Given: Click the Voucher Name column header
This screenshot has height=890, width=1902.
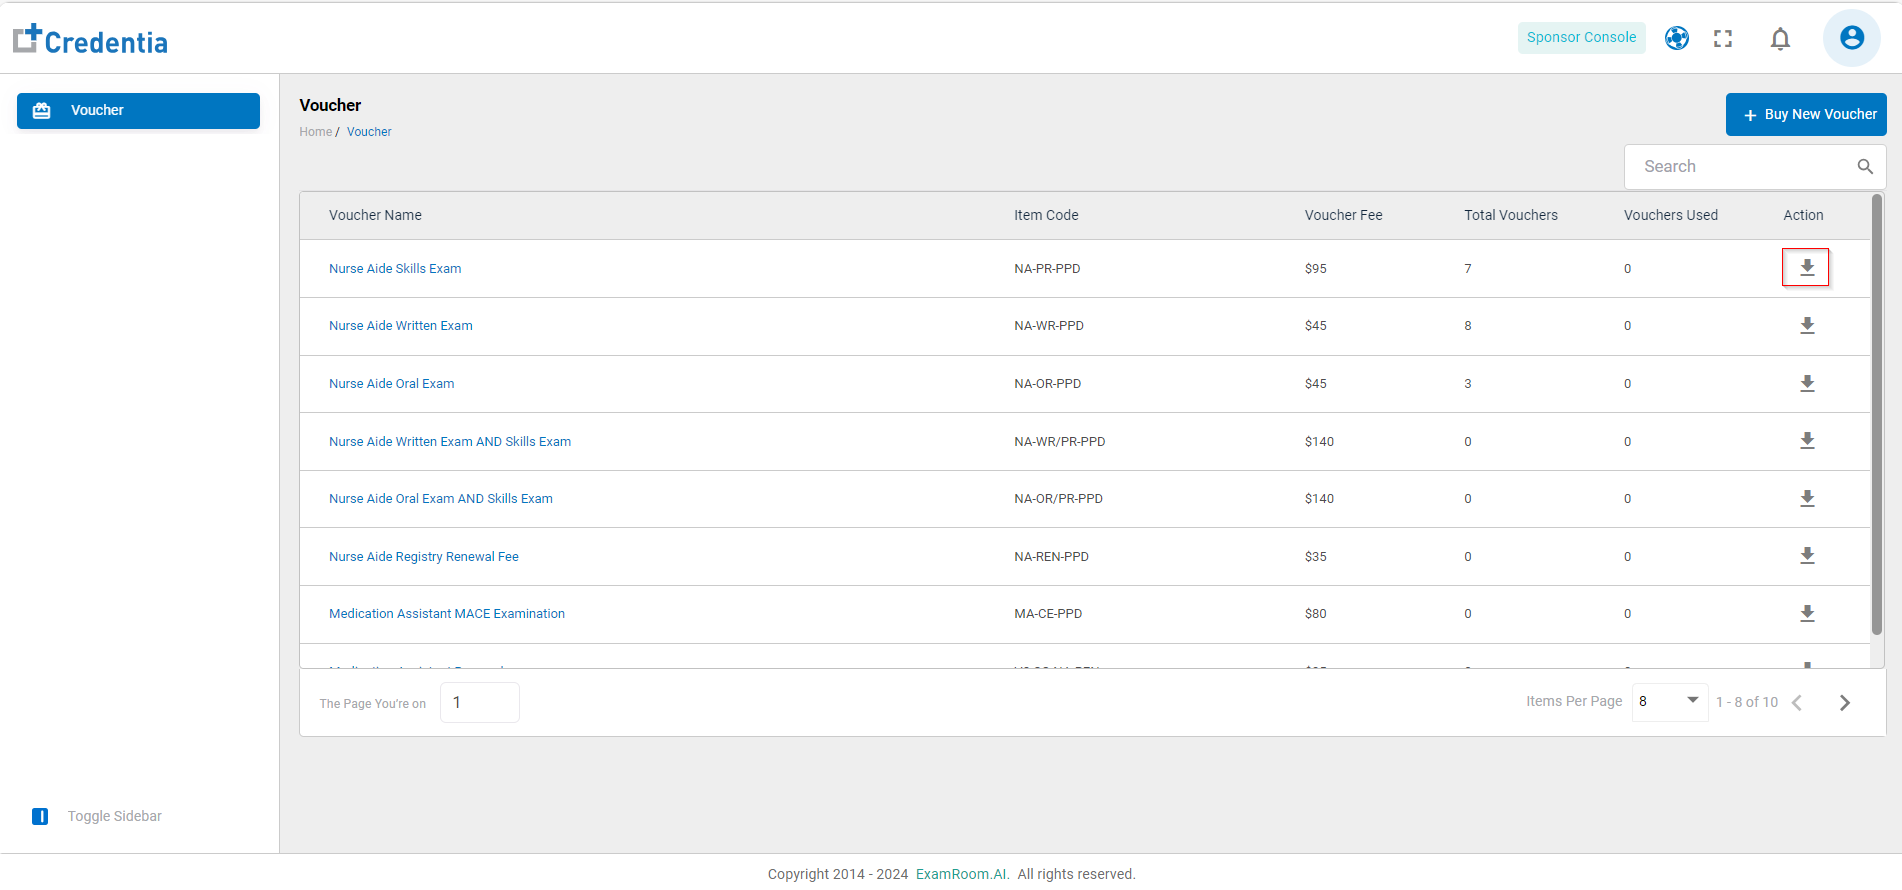Looking at the screenshot, I should (375, 215).
